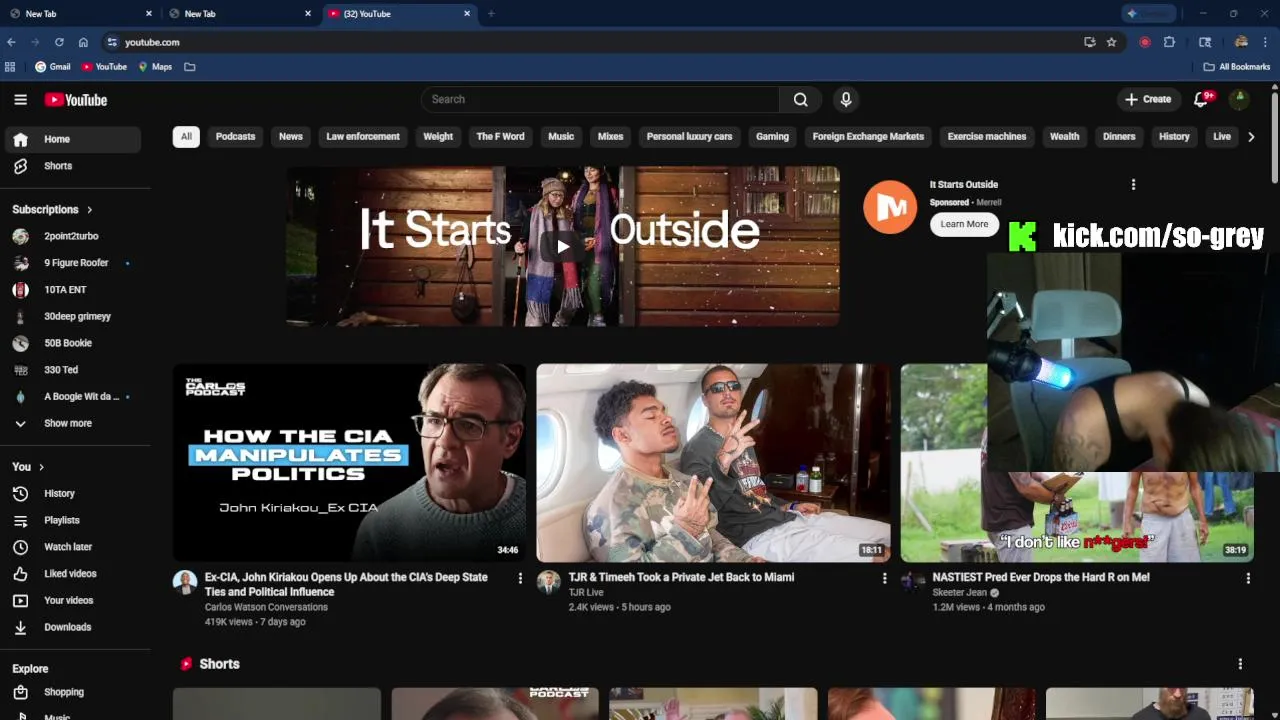
Task: Open the Shorts shelf options menu
Action: coord(1240,664)
